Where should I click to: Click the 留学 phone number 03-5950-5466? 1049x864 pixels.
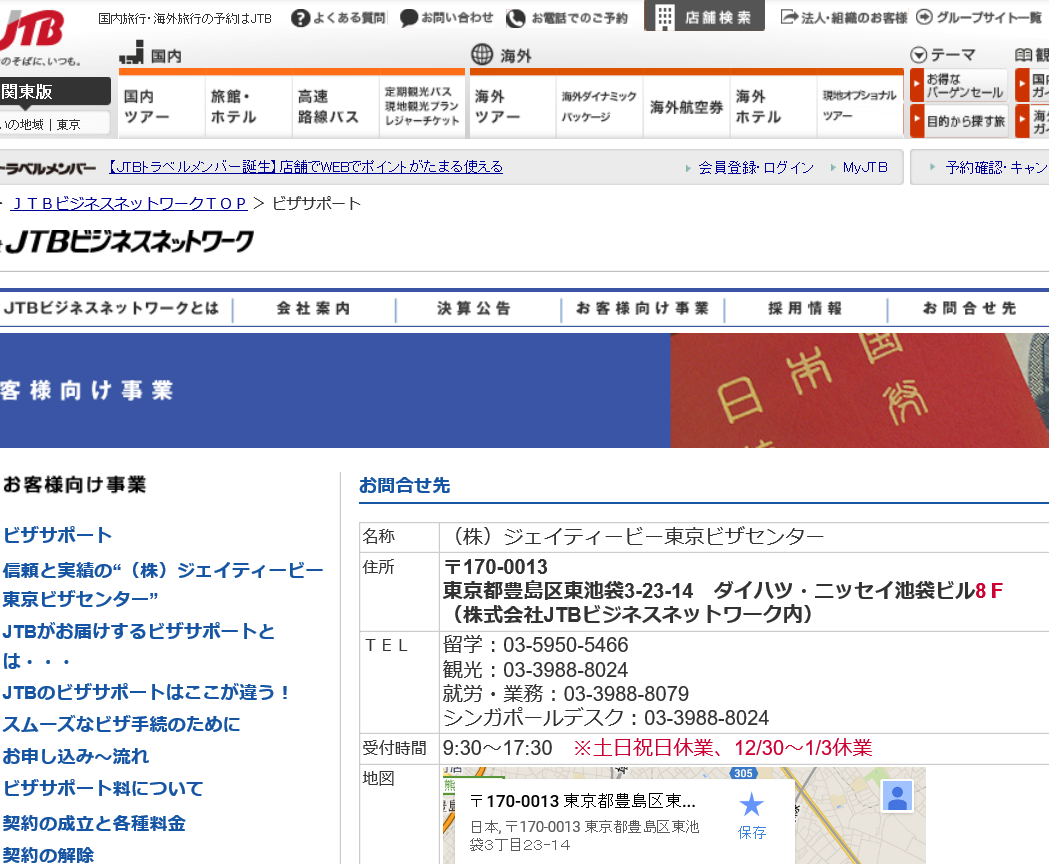565,645
